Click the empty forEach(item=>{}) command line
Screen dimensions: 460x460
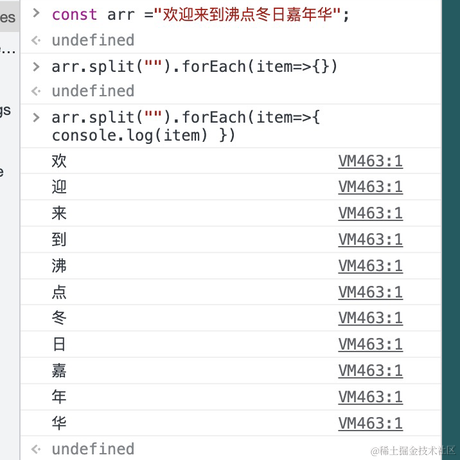point(195,66)
